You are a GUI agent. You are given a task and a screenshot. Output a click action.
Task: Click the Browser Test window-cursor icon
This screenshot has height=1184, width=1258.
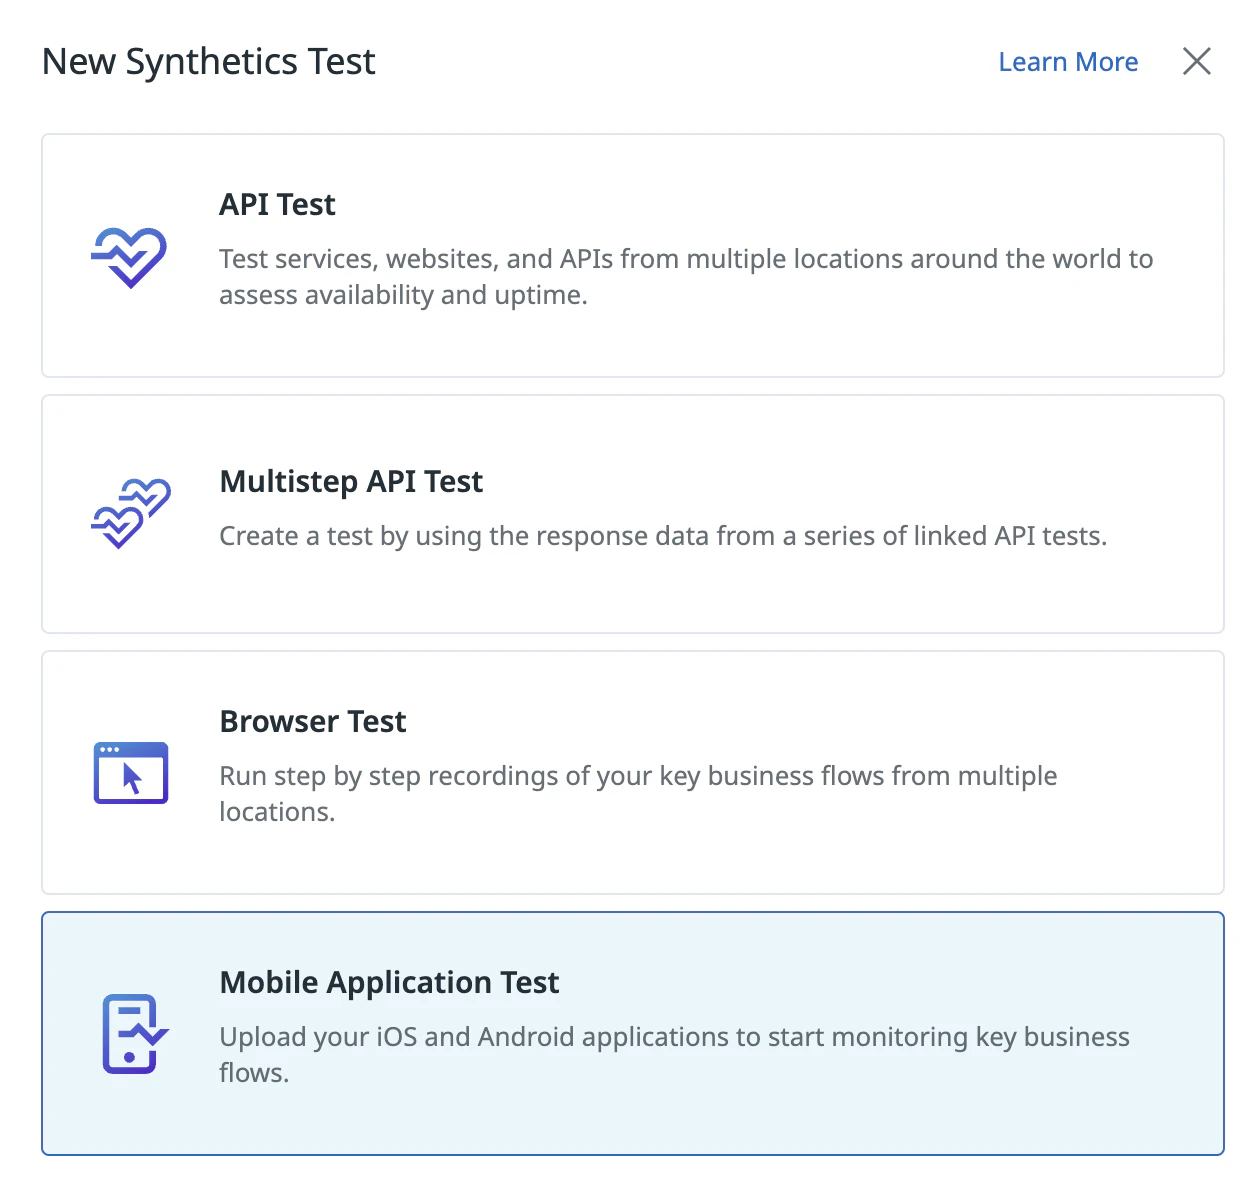130,773
